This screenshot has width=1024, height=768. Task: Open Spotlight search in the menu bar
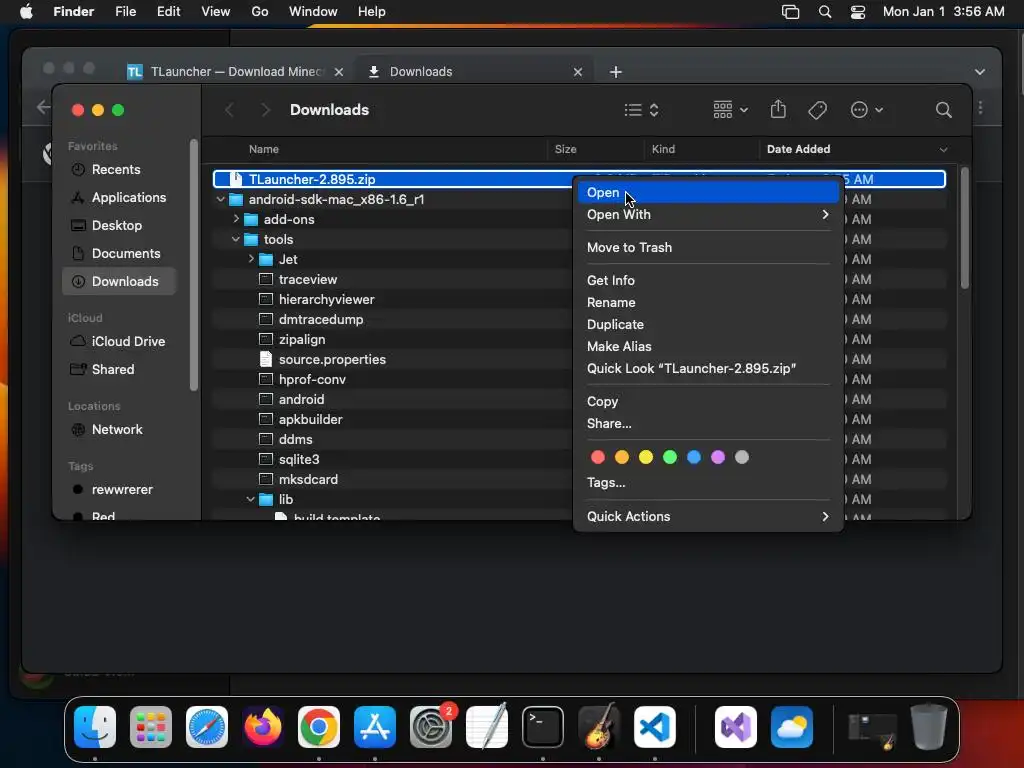[x=825, y=12]
